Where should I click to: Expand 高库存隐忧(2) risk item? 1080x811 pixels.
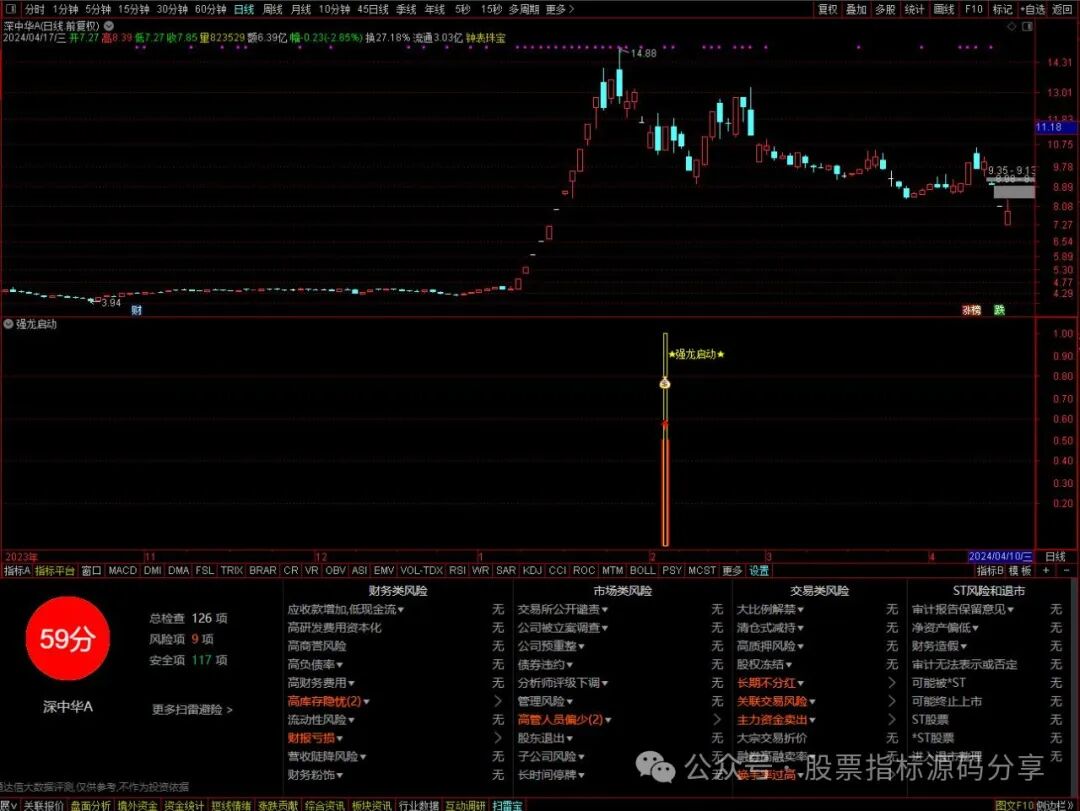(329, 701)
